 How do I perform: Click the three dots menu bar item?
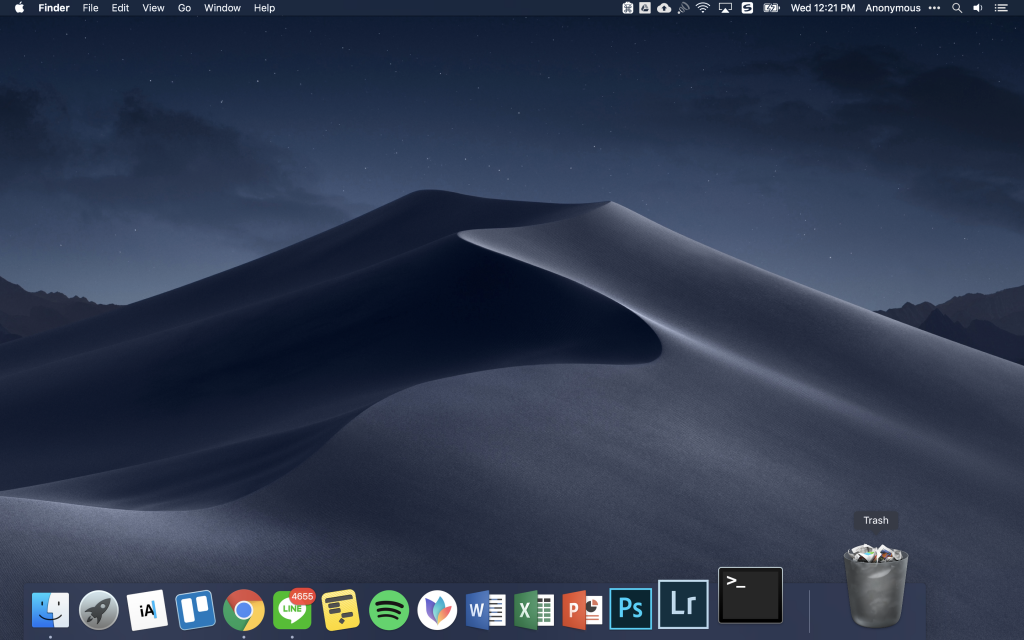(x=935, y=8)
